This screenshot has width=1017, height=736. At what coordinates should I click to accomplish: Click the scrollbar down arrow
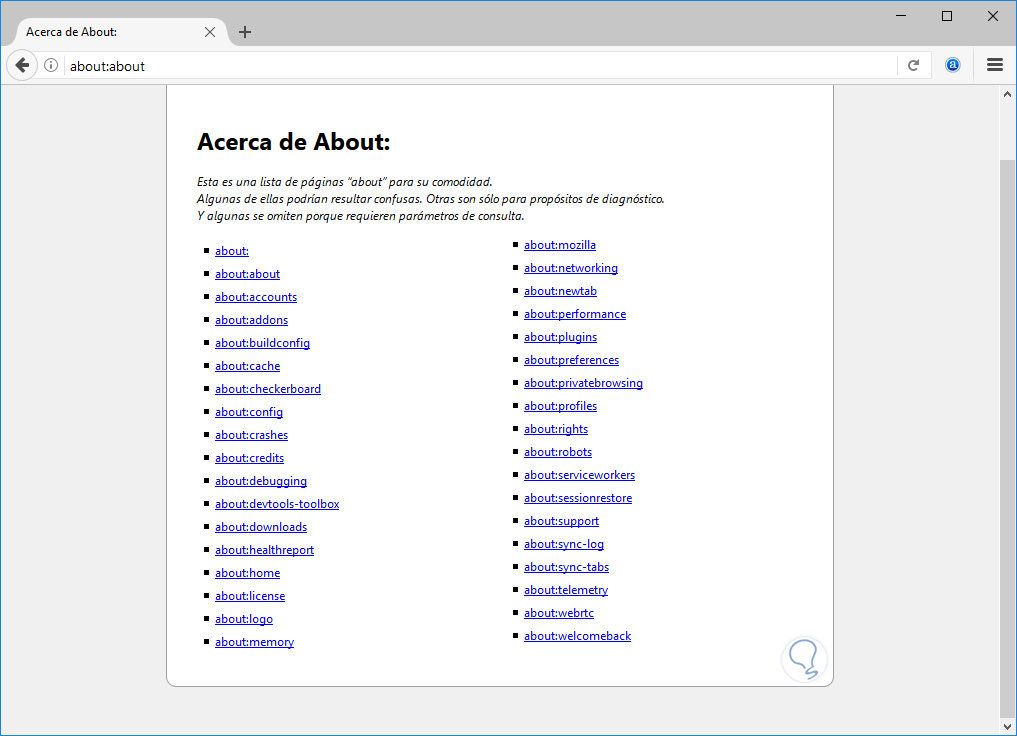[1007, 726]
